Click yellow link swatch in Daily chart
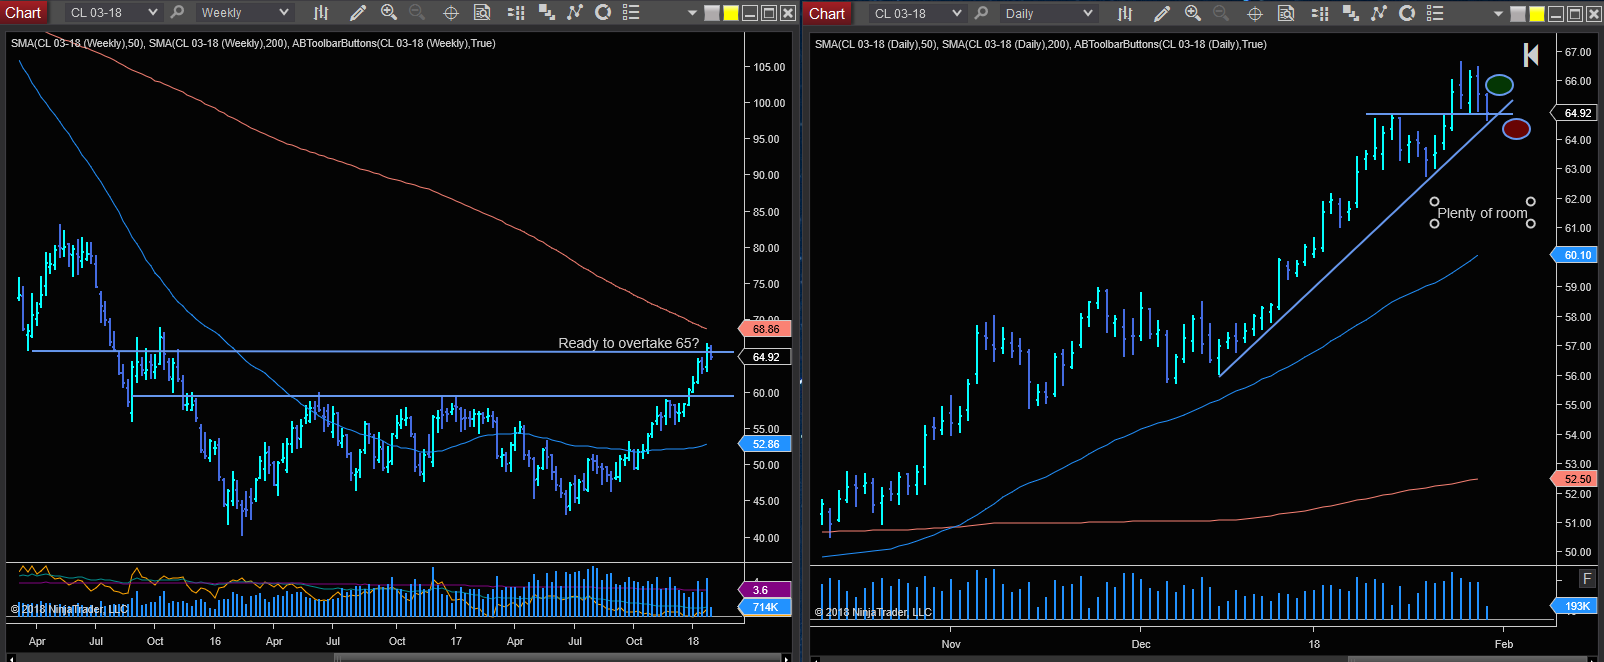This screenshot has height=662, width=1604. pyautogui.click(x=1536, y=13)
